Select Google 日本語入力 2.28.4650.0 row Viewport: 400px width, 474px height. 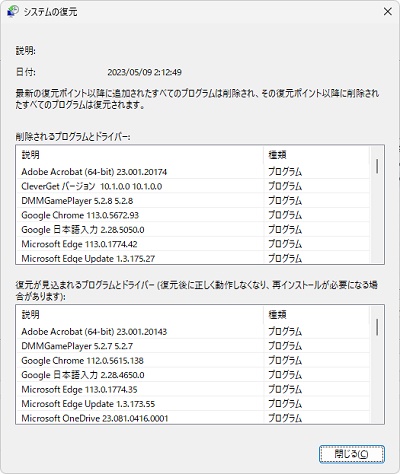click(x=193, y=375)
